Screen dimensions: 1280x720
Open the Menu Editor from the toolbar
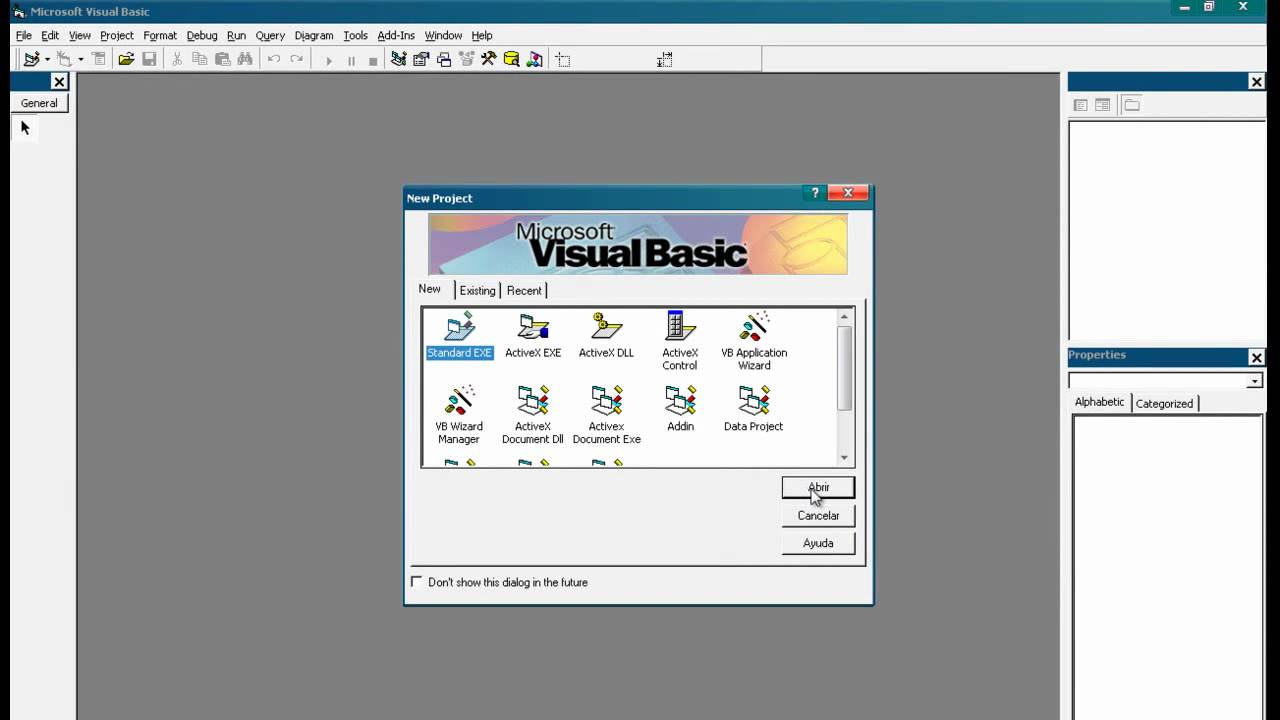point(98,60)
